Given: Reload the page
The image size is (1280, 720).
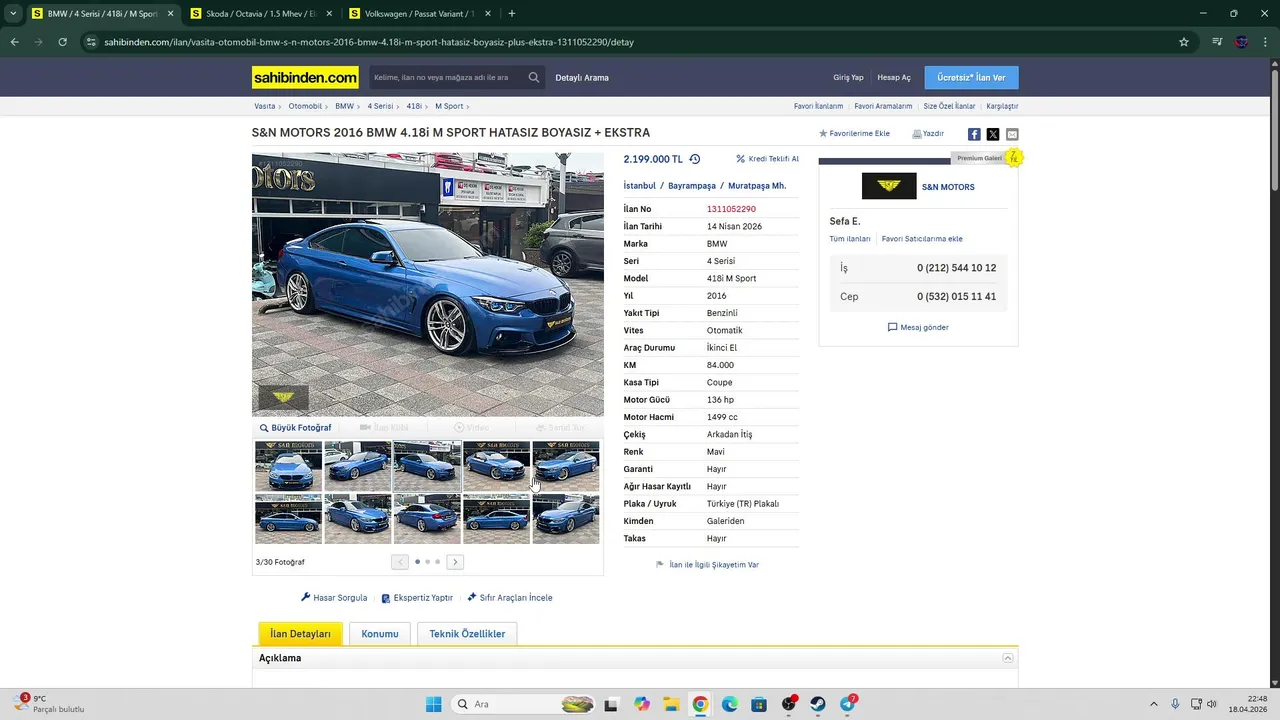Looking at the screenshot, I should 62,42.
